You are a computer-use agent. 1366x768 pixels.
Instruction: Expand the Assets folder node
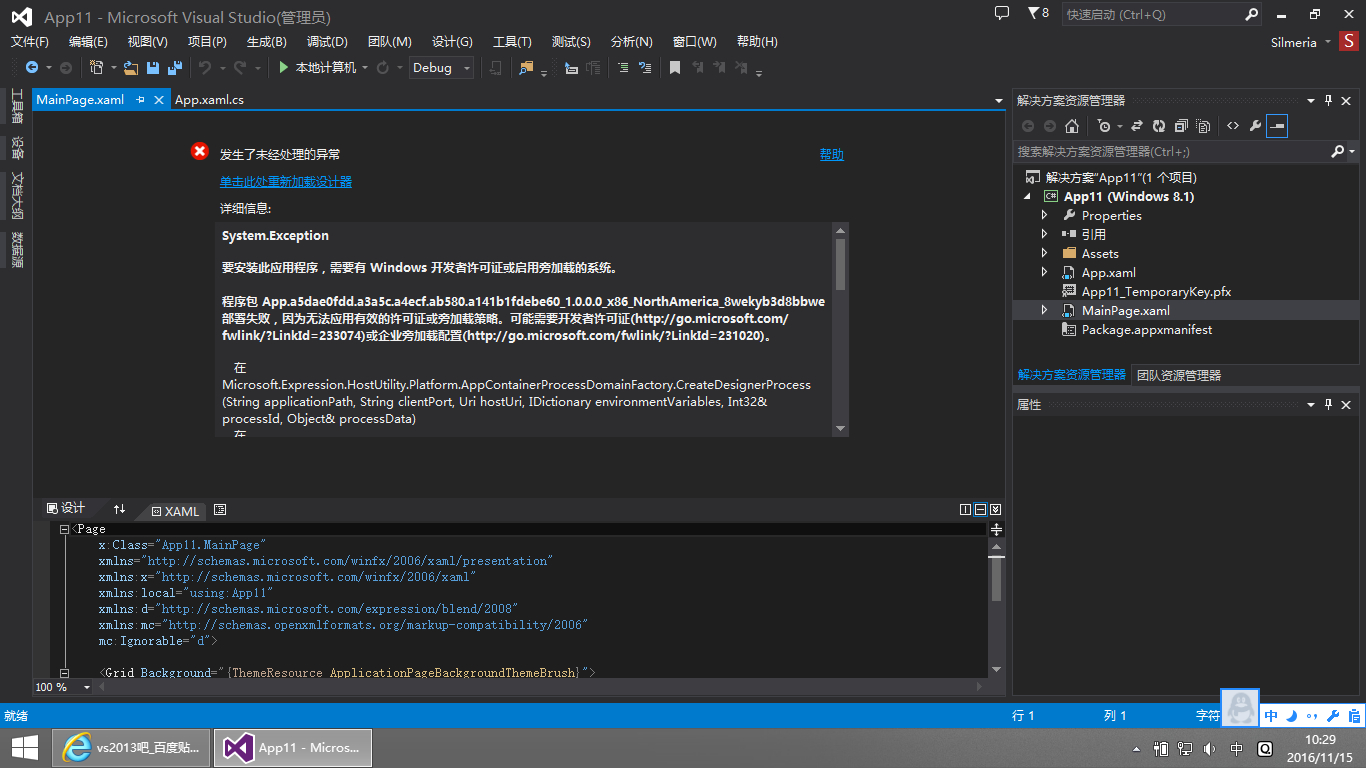pyautogui.click(x=1045, y=253)
